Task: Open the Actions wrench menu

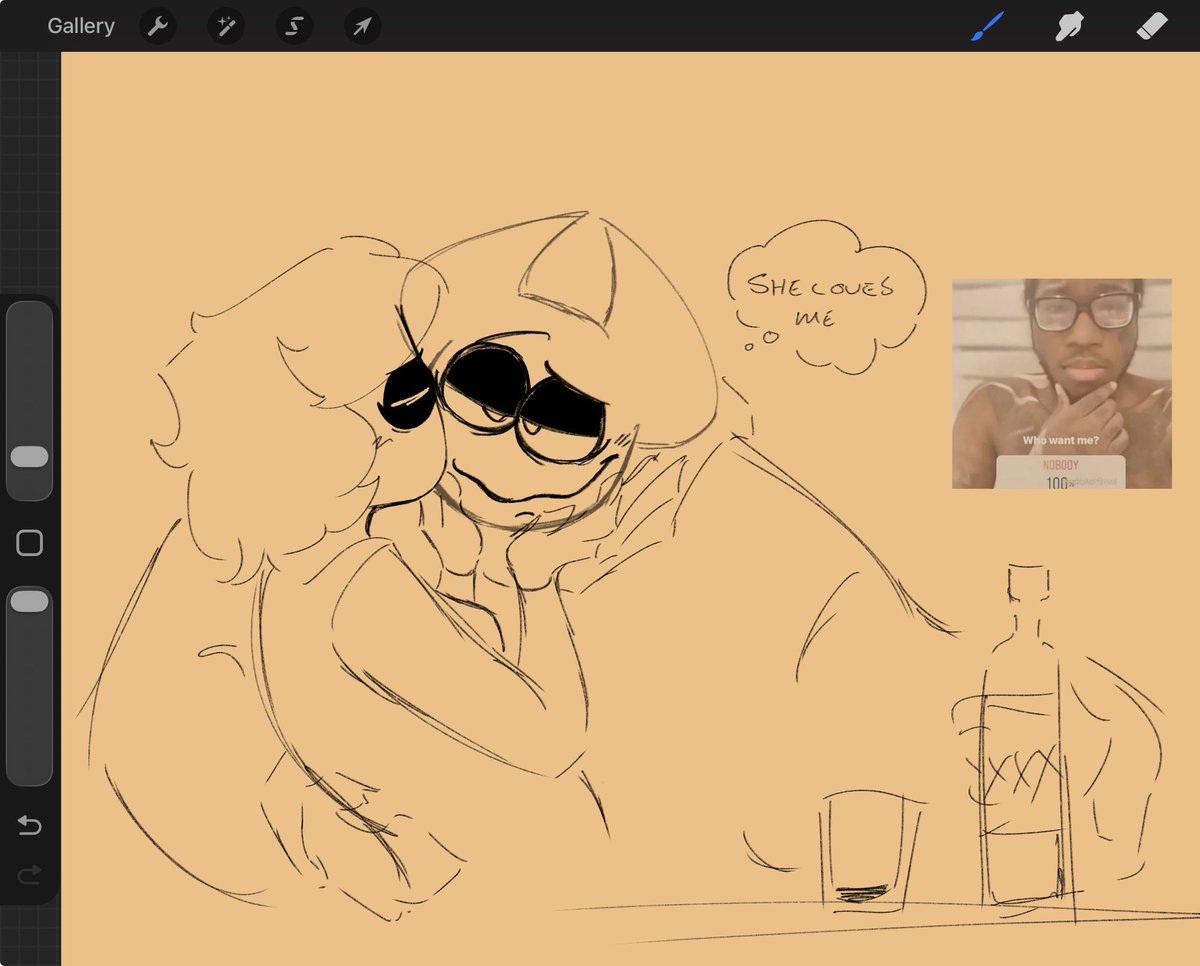Action: pos(158,26)
